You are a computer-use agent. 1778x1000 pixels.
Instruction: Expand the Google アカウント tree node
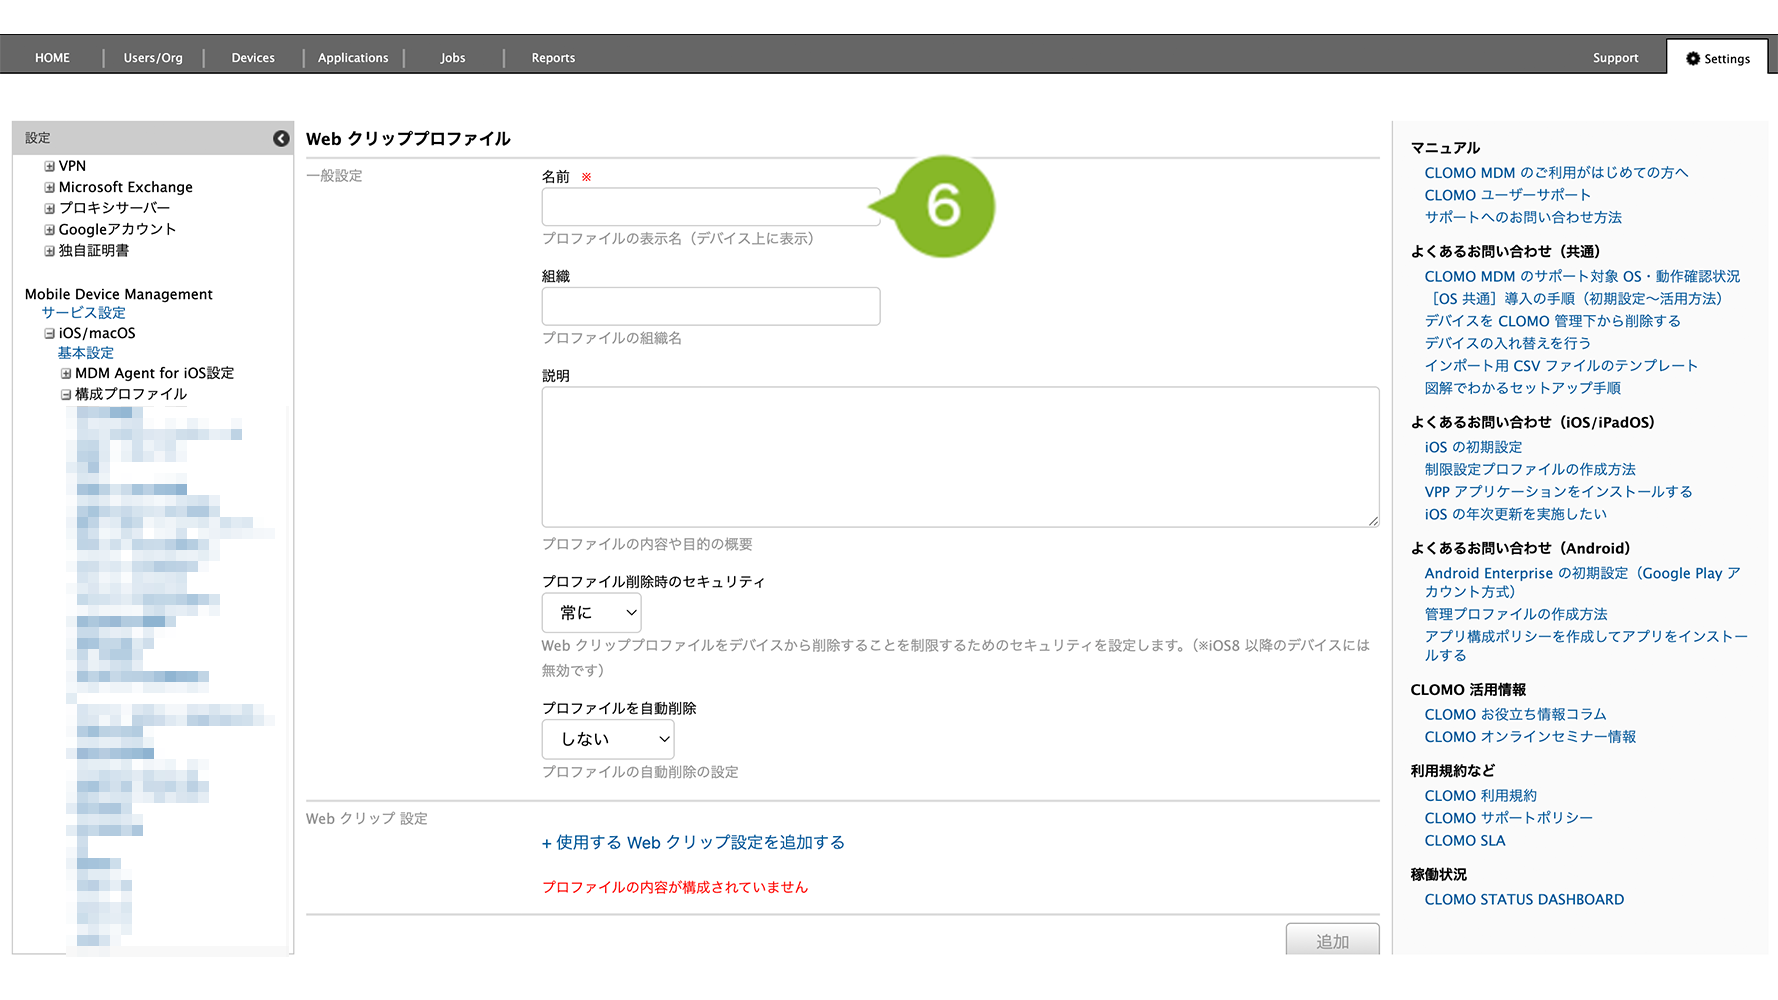50,229
